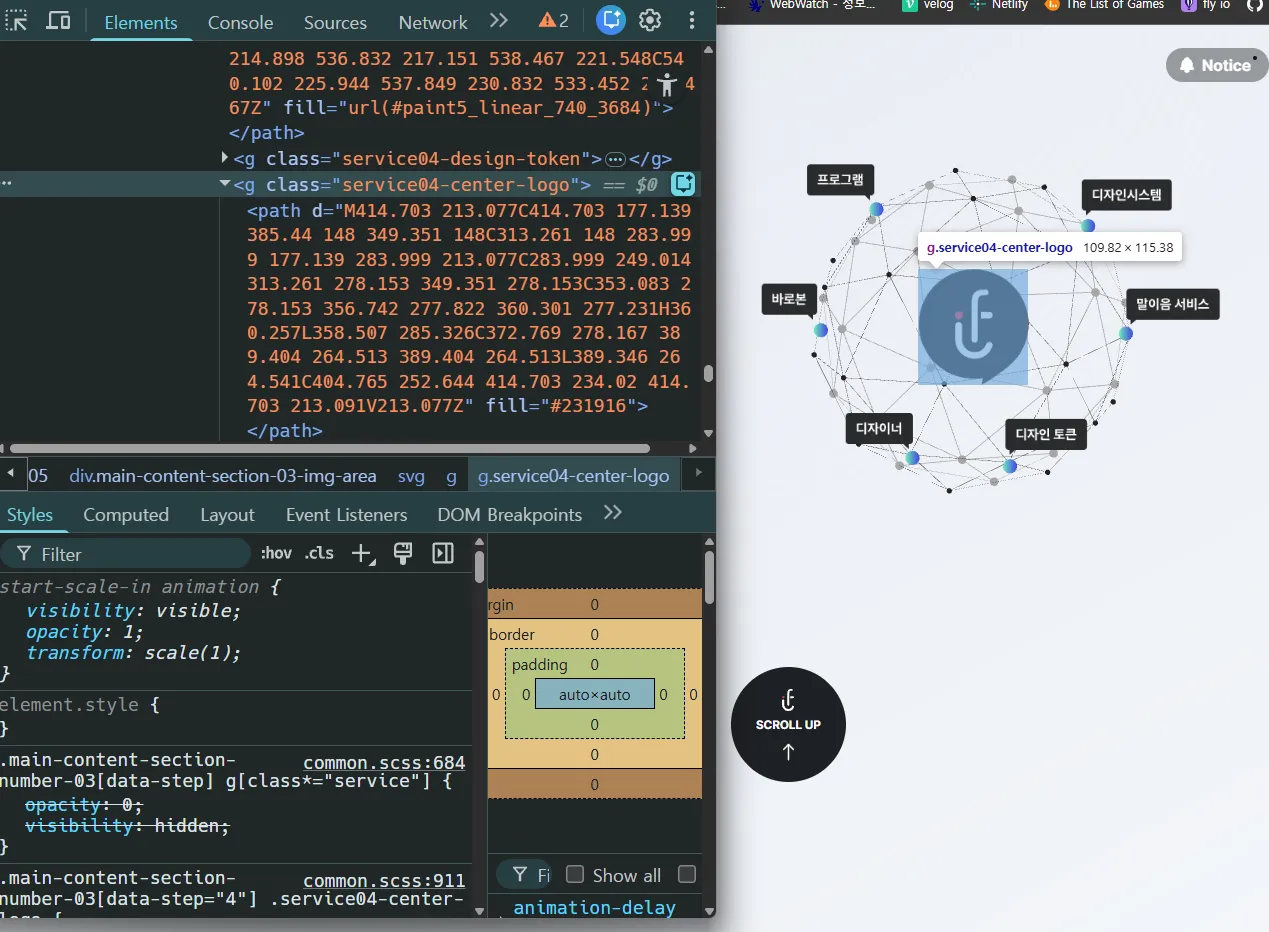Click the bell icon on Notice button

tap(1187, 65)
